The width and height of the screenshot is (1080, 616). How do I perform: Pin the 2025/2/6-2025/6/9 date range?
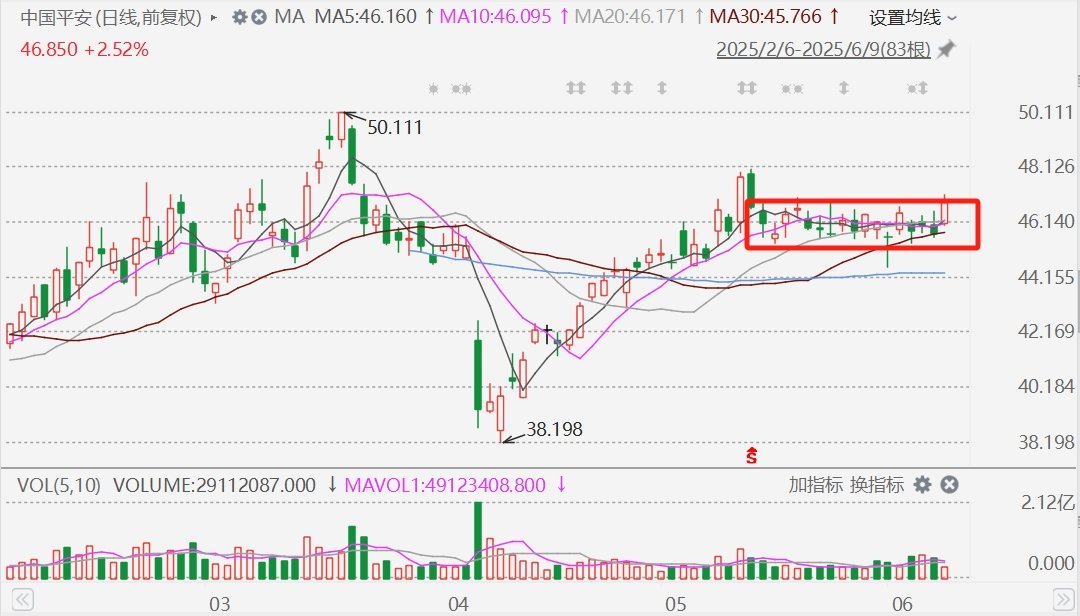click(x=946, y=50)
